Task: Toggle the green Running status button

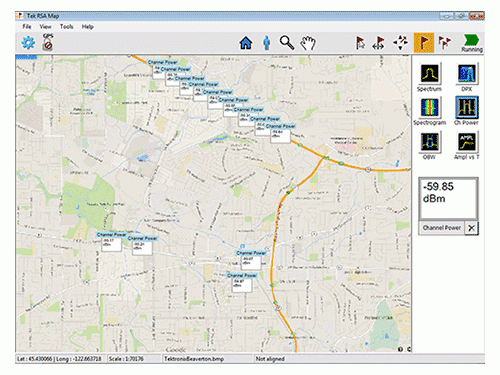Action: pos(472,43)
